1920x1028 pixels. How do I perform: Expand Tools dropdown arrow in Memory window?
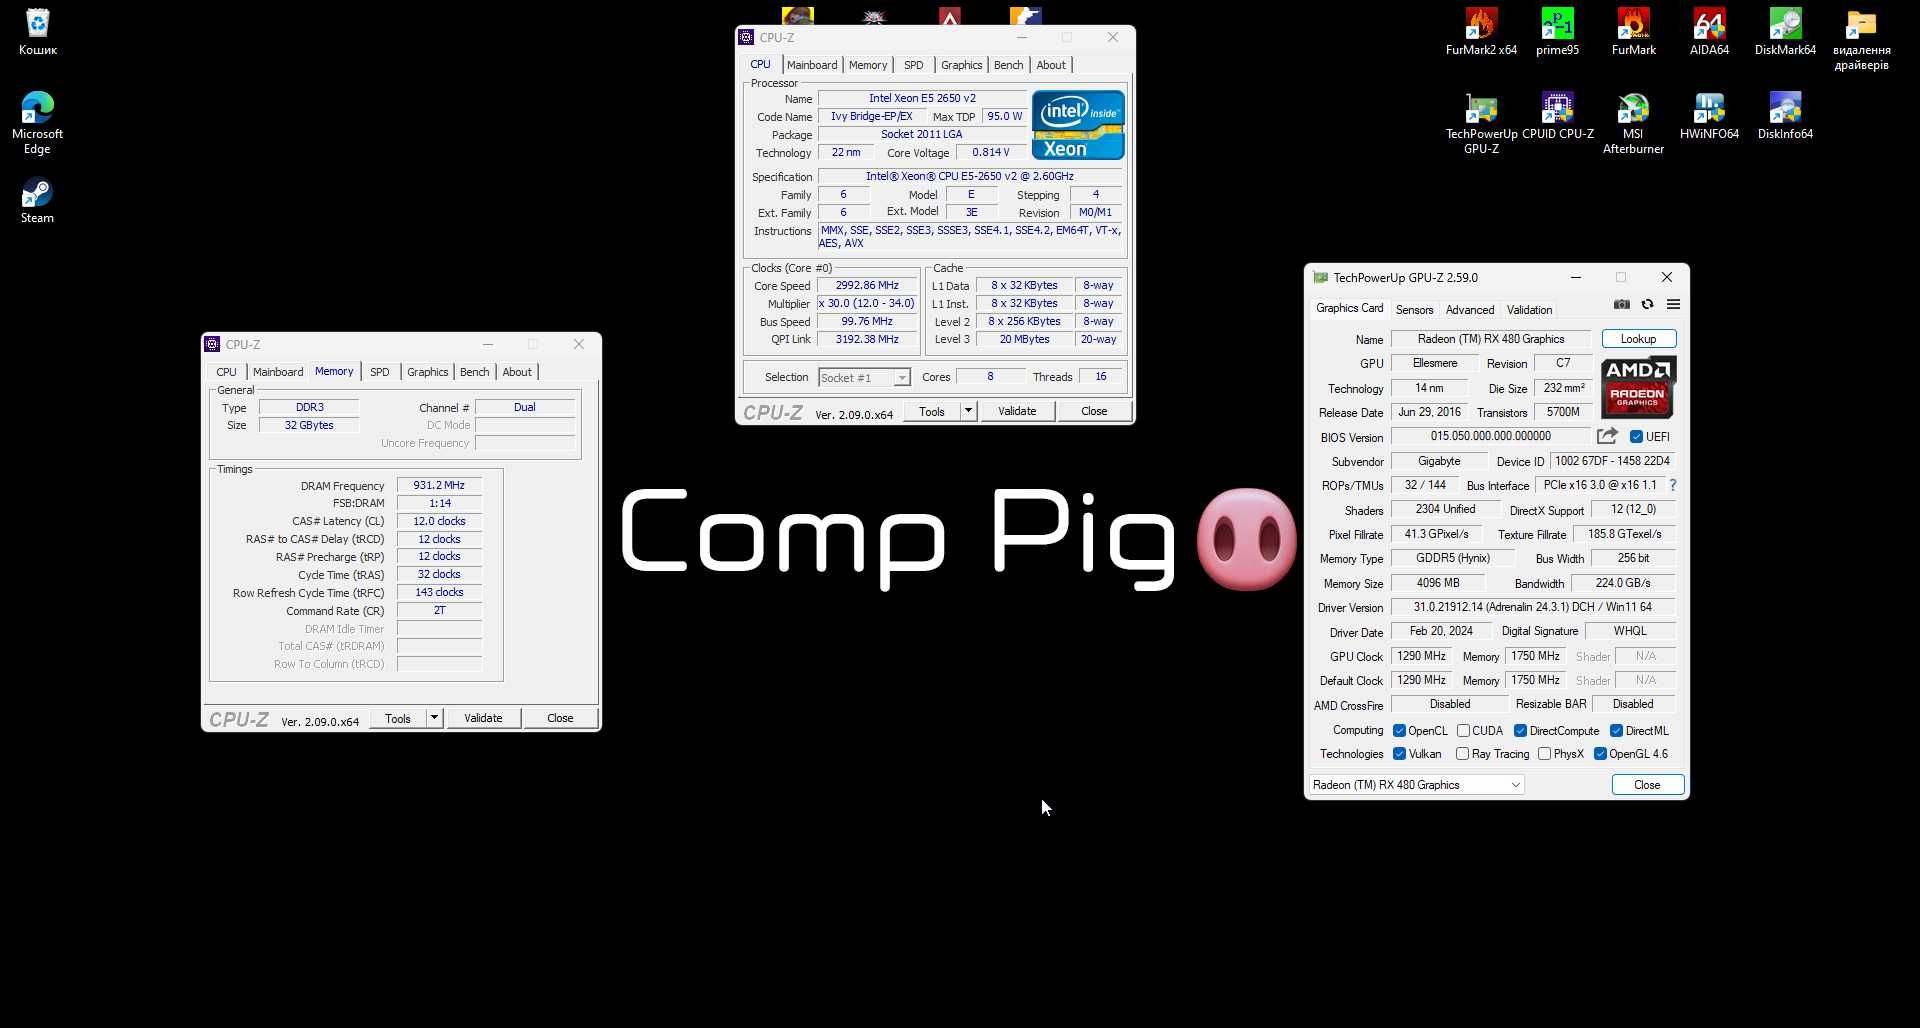click(434, 718)
